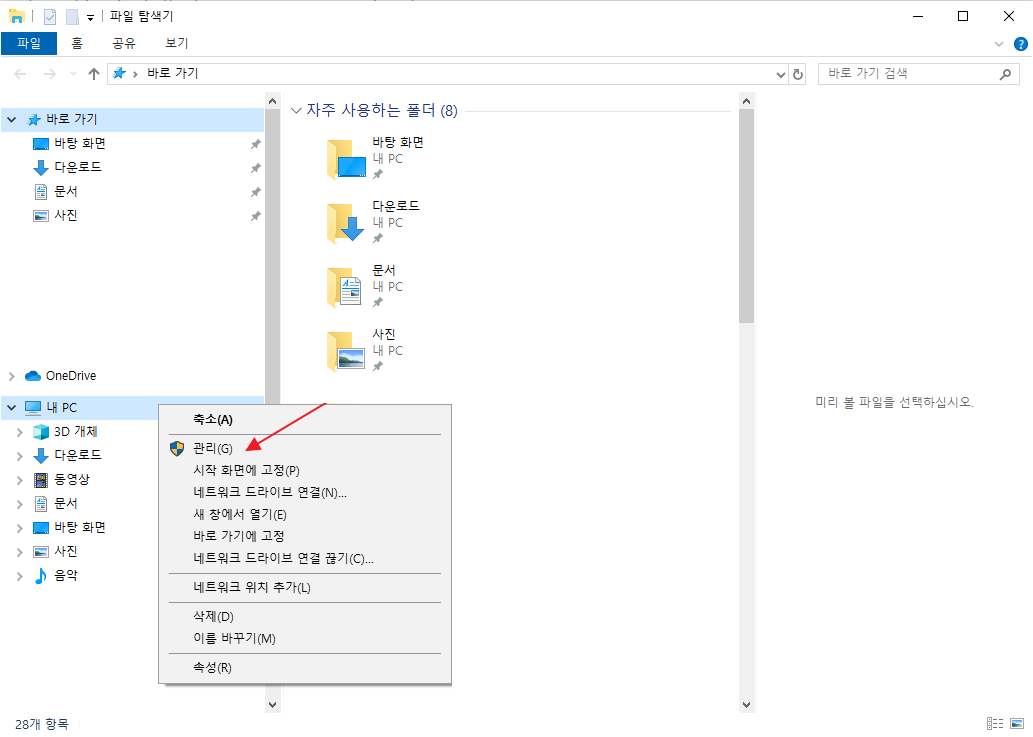This screenshot has height=737, width=1033.
Task: Expand the 동영상 tree node
Action: tap(20, 480)
